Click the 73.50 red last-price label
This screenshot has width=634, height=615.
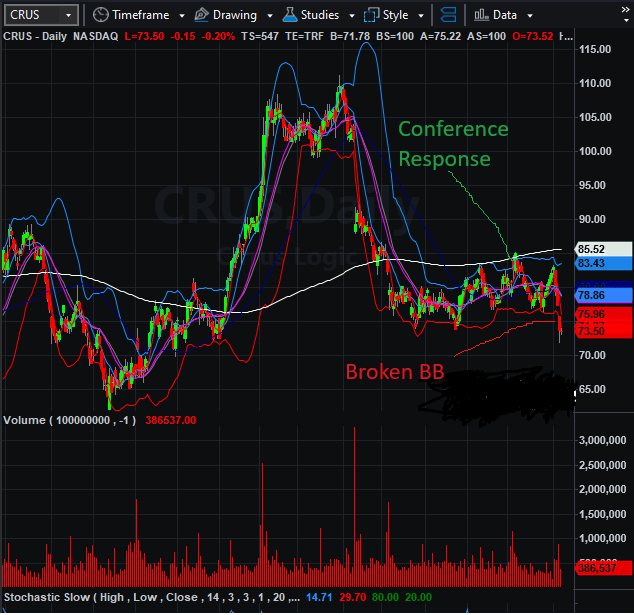point(603,331)
